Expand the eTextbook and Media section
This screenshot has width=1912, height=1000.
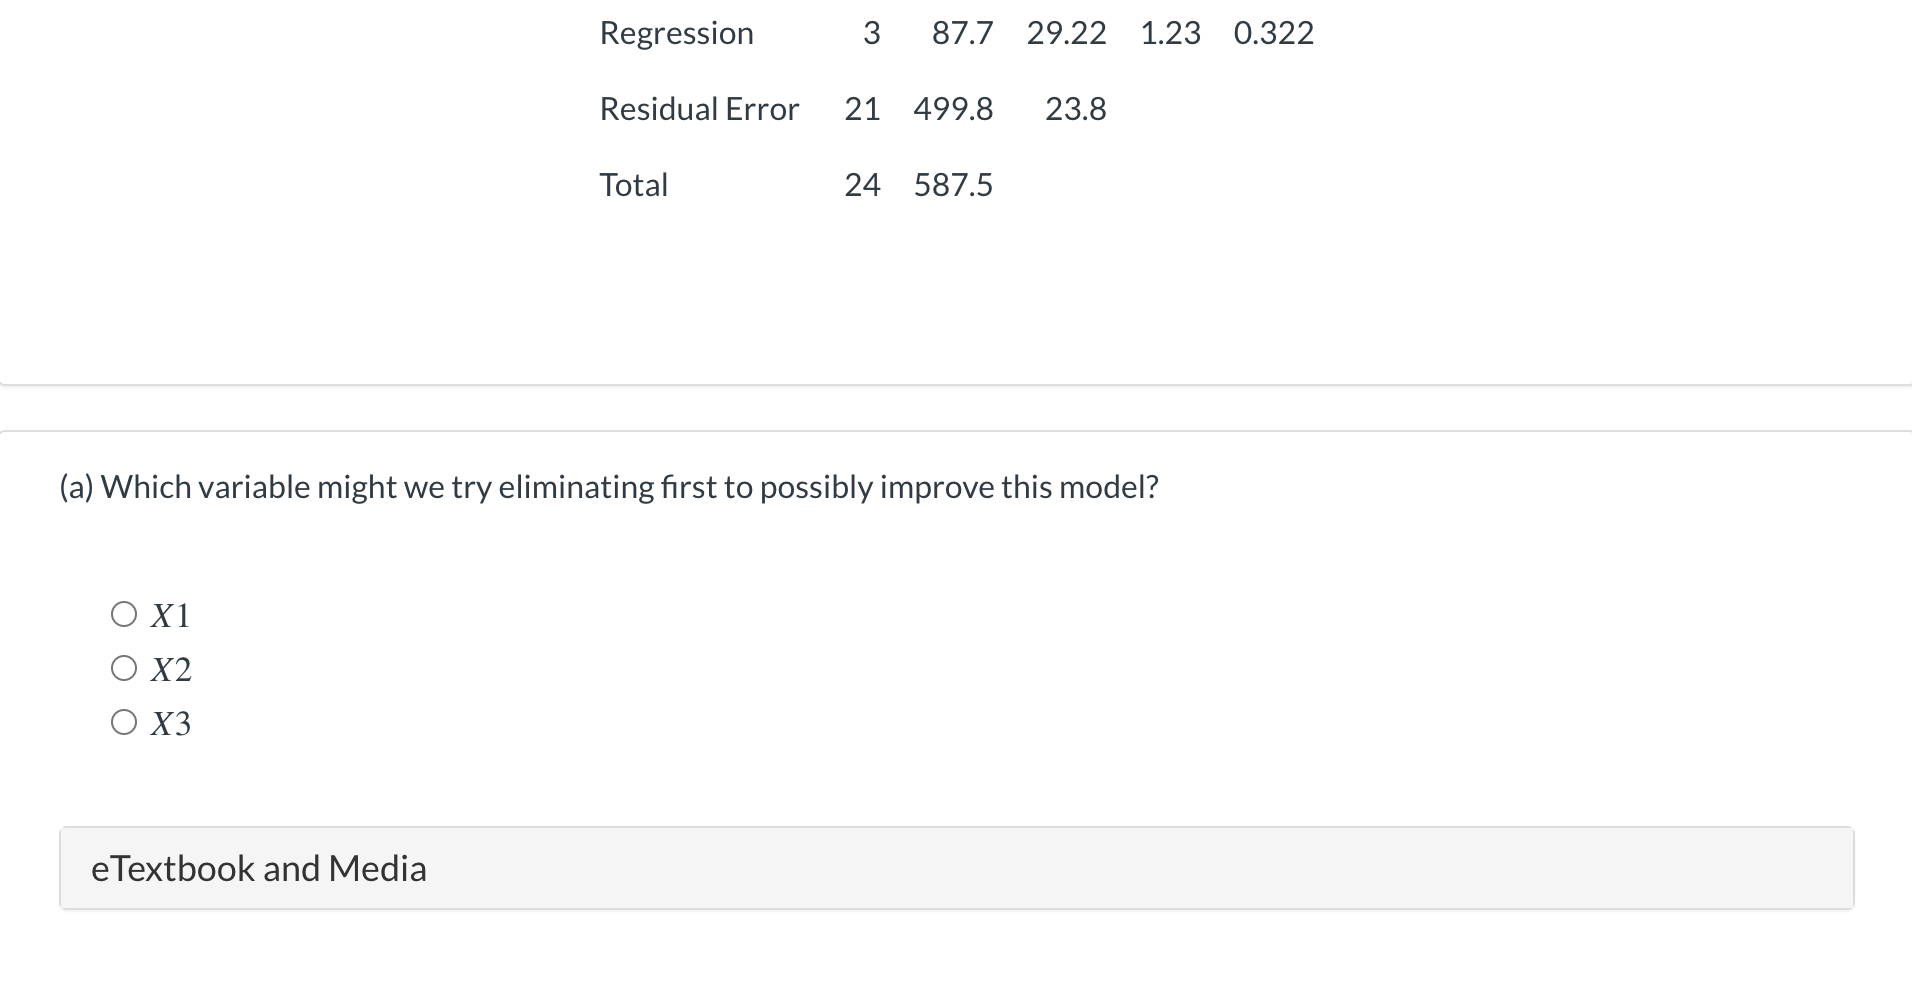coord(957,868)
